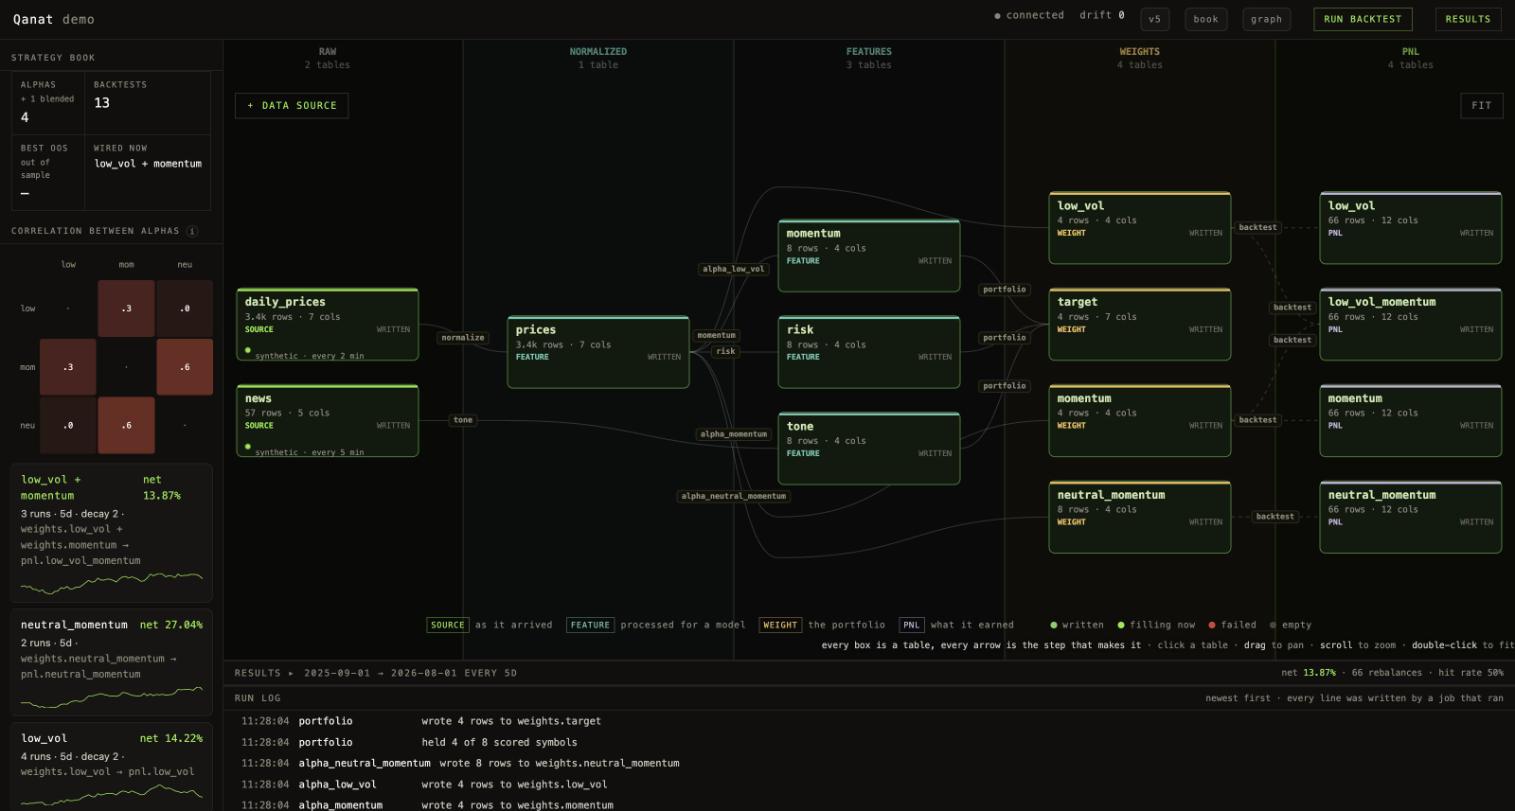Click the BACKTESTS 13 cell
The width and height of the screenshot is (1515, 811).
[147, 102]
